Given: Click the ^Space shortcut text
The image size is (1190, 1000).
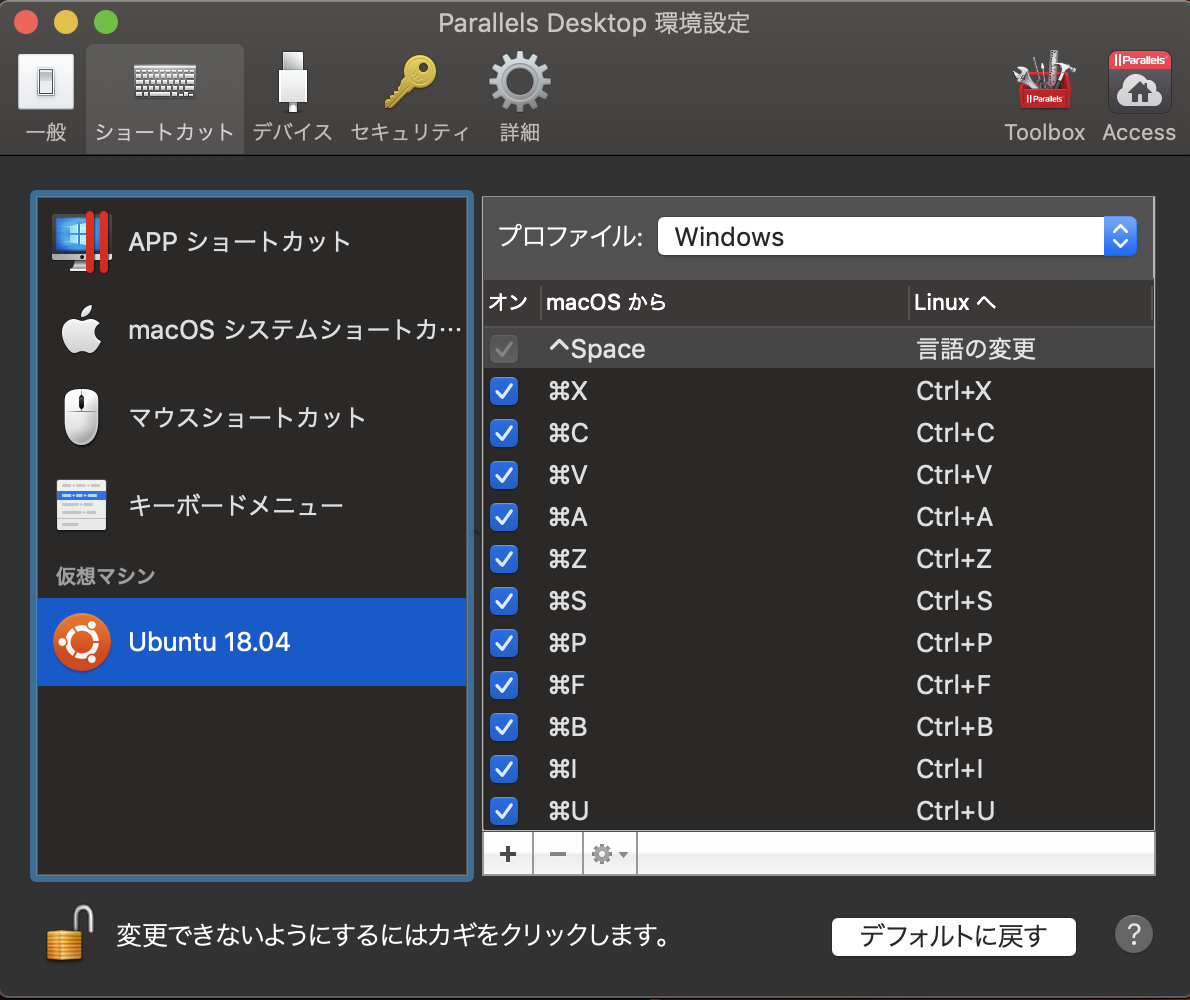Looking at the screenshot, I should click(597, 349).
